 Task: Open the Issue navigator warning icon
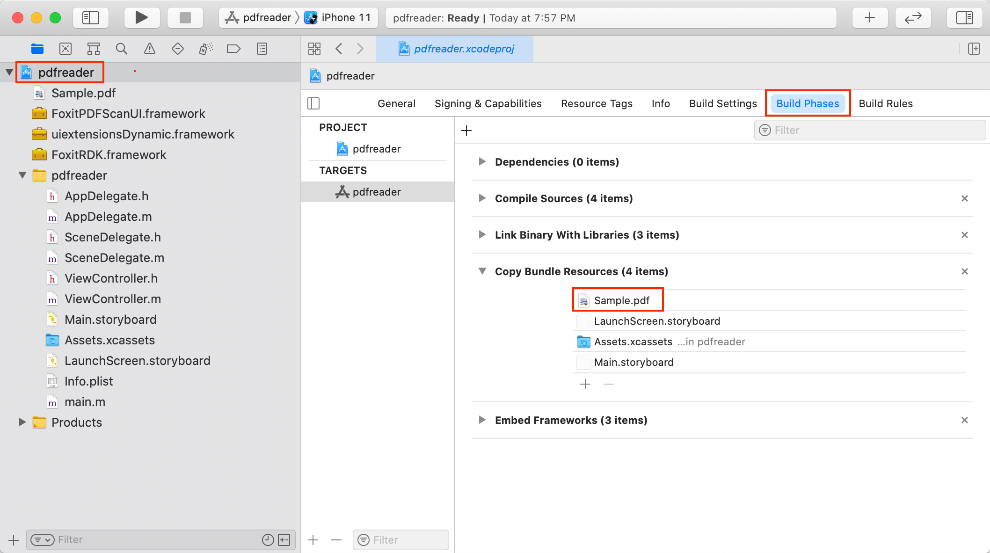[x=149, y=48]
